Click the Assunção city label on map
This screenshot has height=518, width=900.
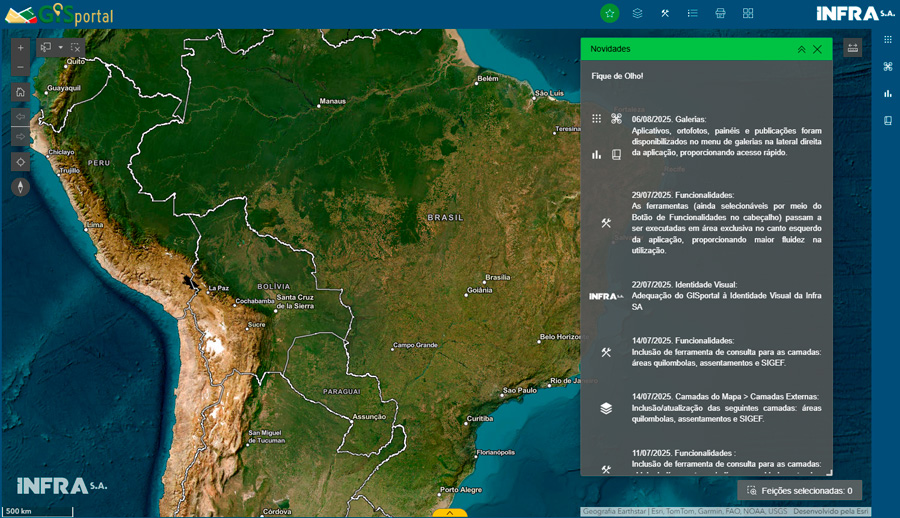coord(369,417)
